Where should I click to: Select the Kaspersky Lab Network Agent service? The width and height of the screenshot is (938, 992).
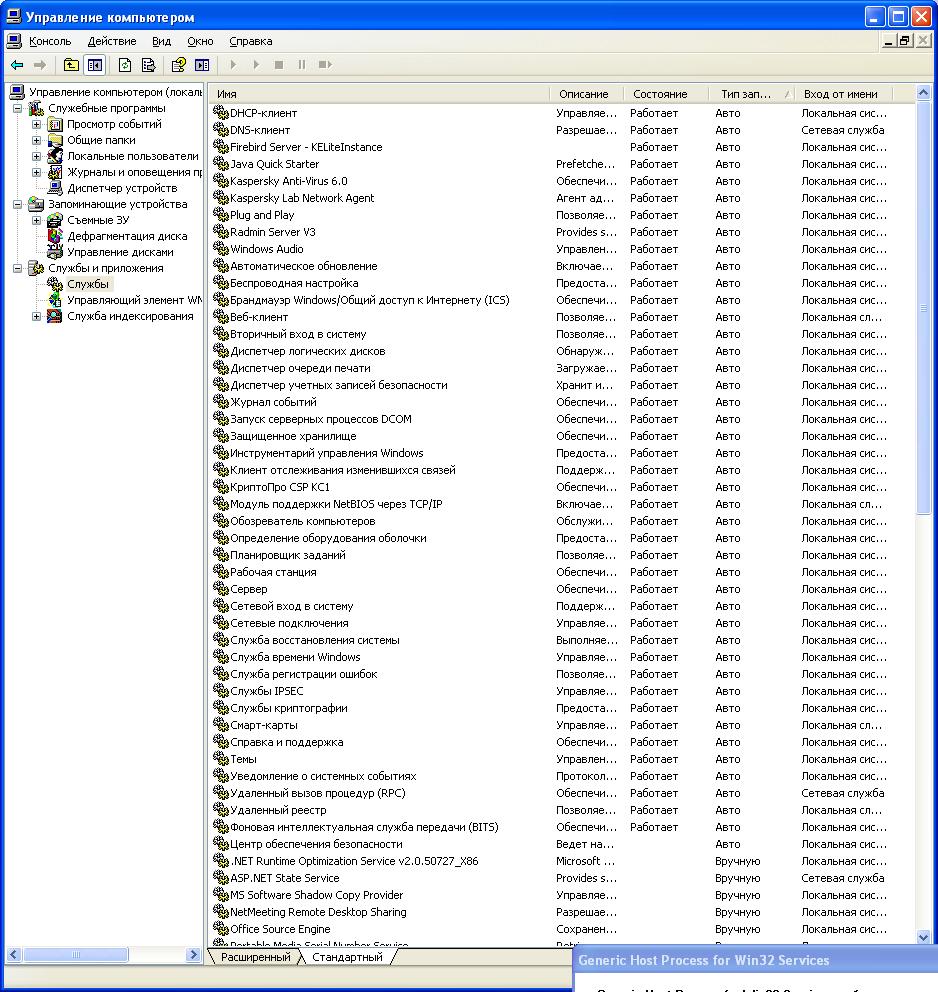tap(302, 199)
